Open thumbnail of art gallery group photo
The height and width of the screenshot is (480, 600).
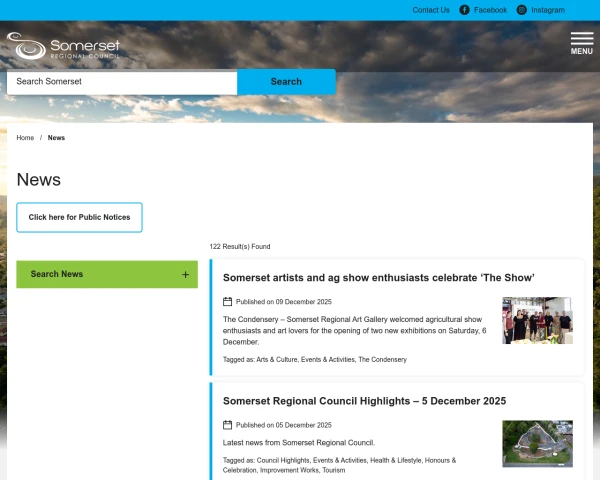[537, 320]
